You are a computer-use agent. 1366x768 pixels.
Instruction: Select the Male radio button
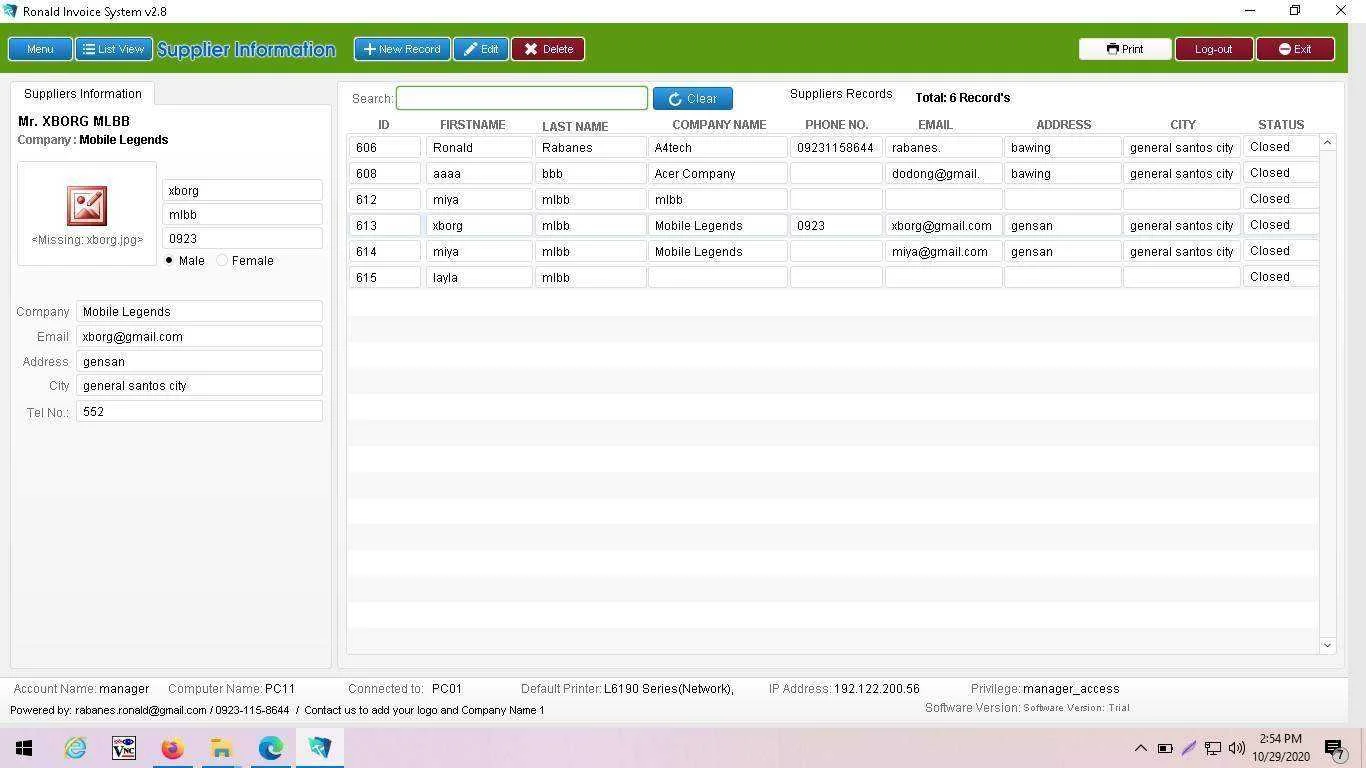[169, 261]
